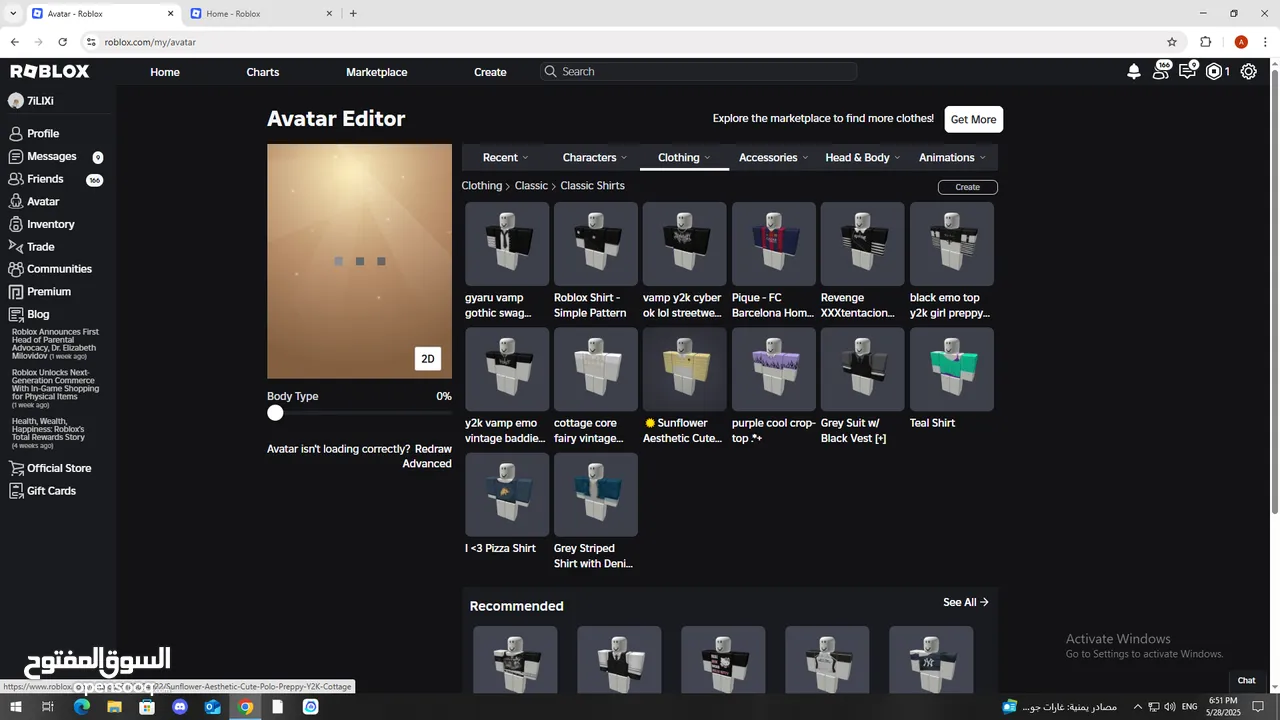Open the volume control in system tray

1169,707
